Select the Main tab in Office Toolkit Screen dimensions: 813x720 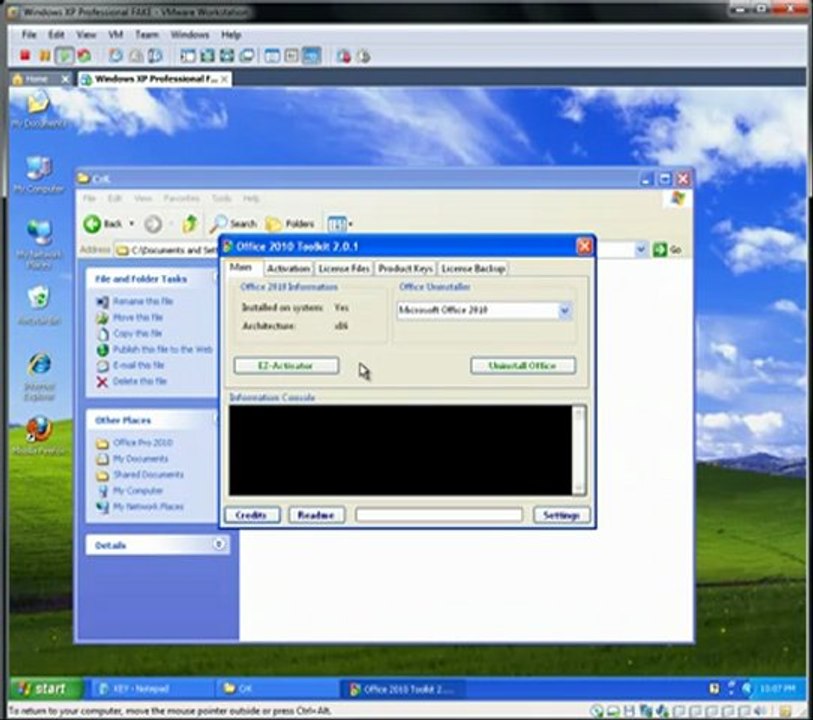pos(241,267)
